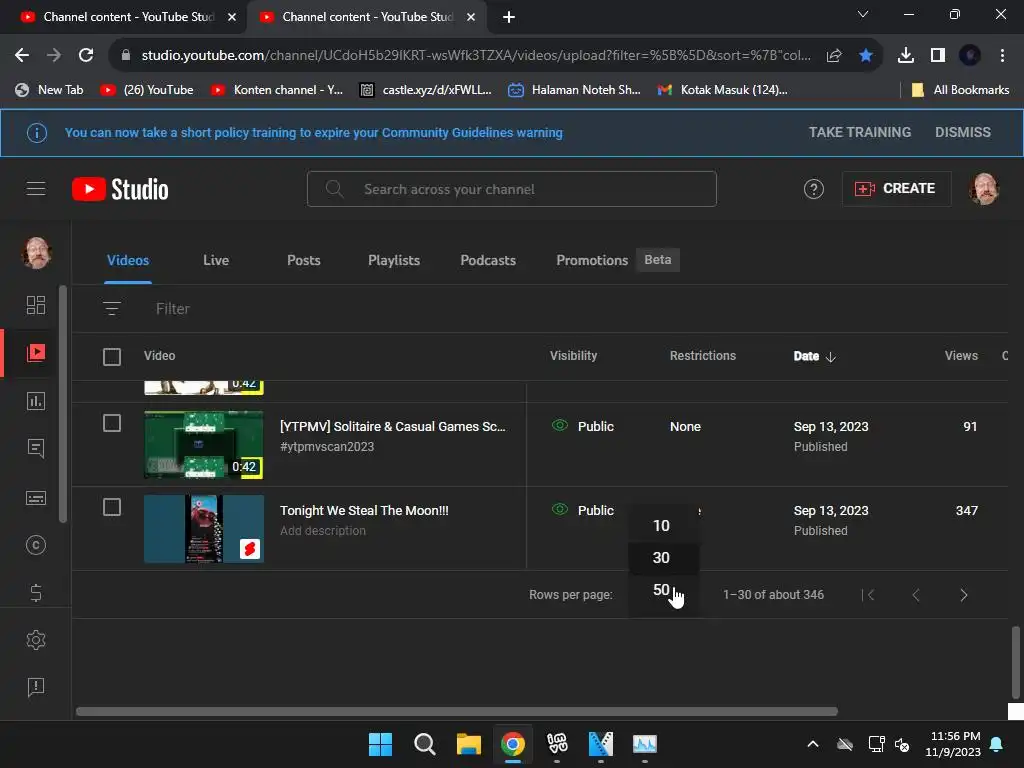Open the Tonight We Steal The Moon title
Screen dimensions: 1024x768
click(x=364, y=511)
